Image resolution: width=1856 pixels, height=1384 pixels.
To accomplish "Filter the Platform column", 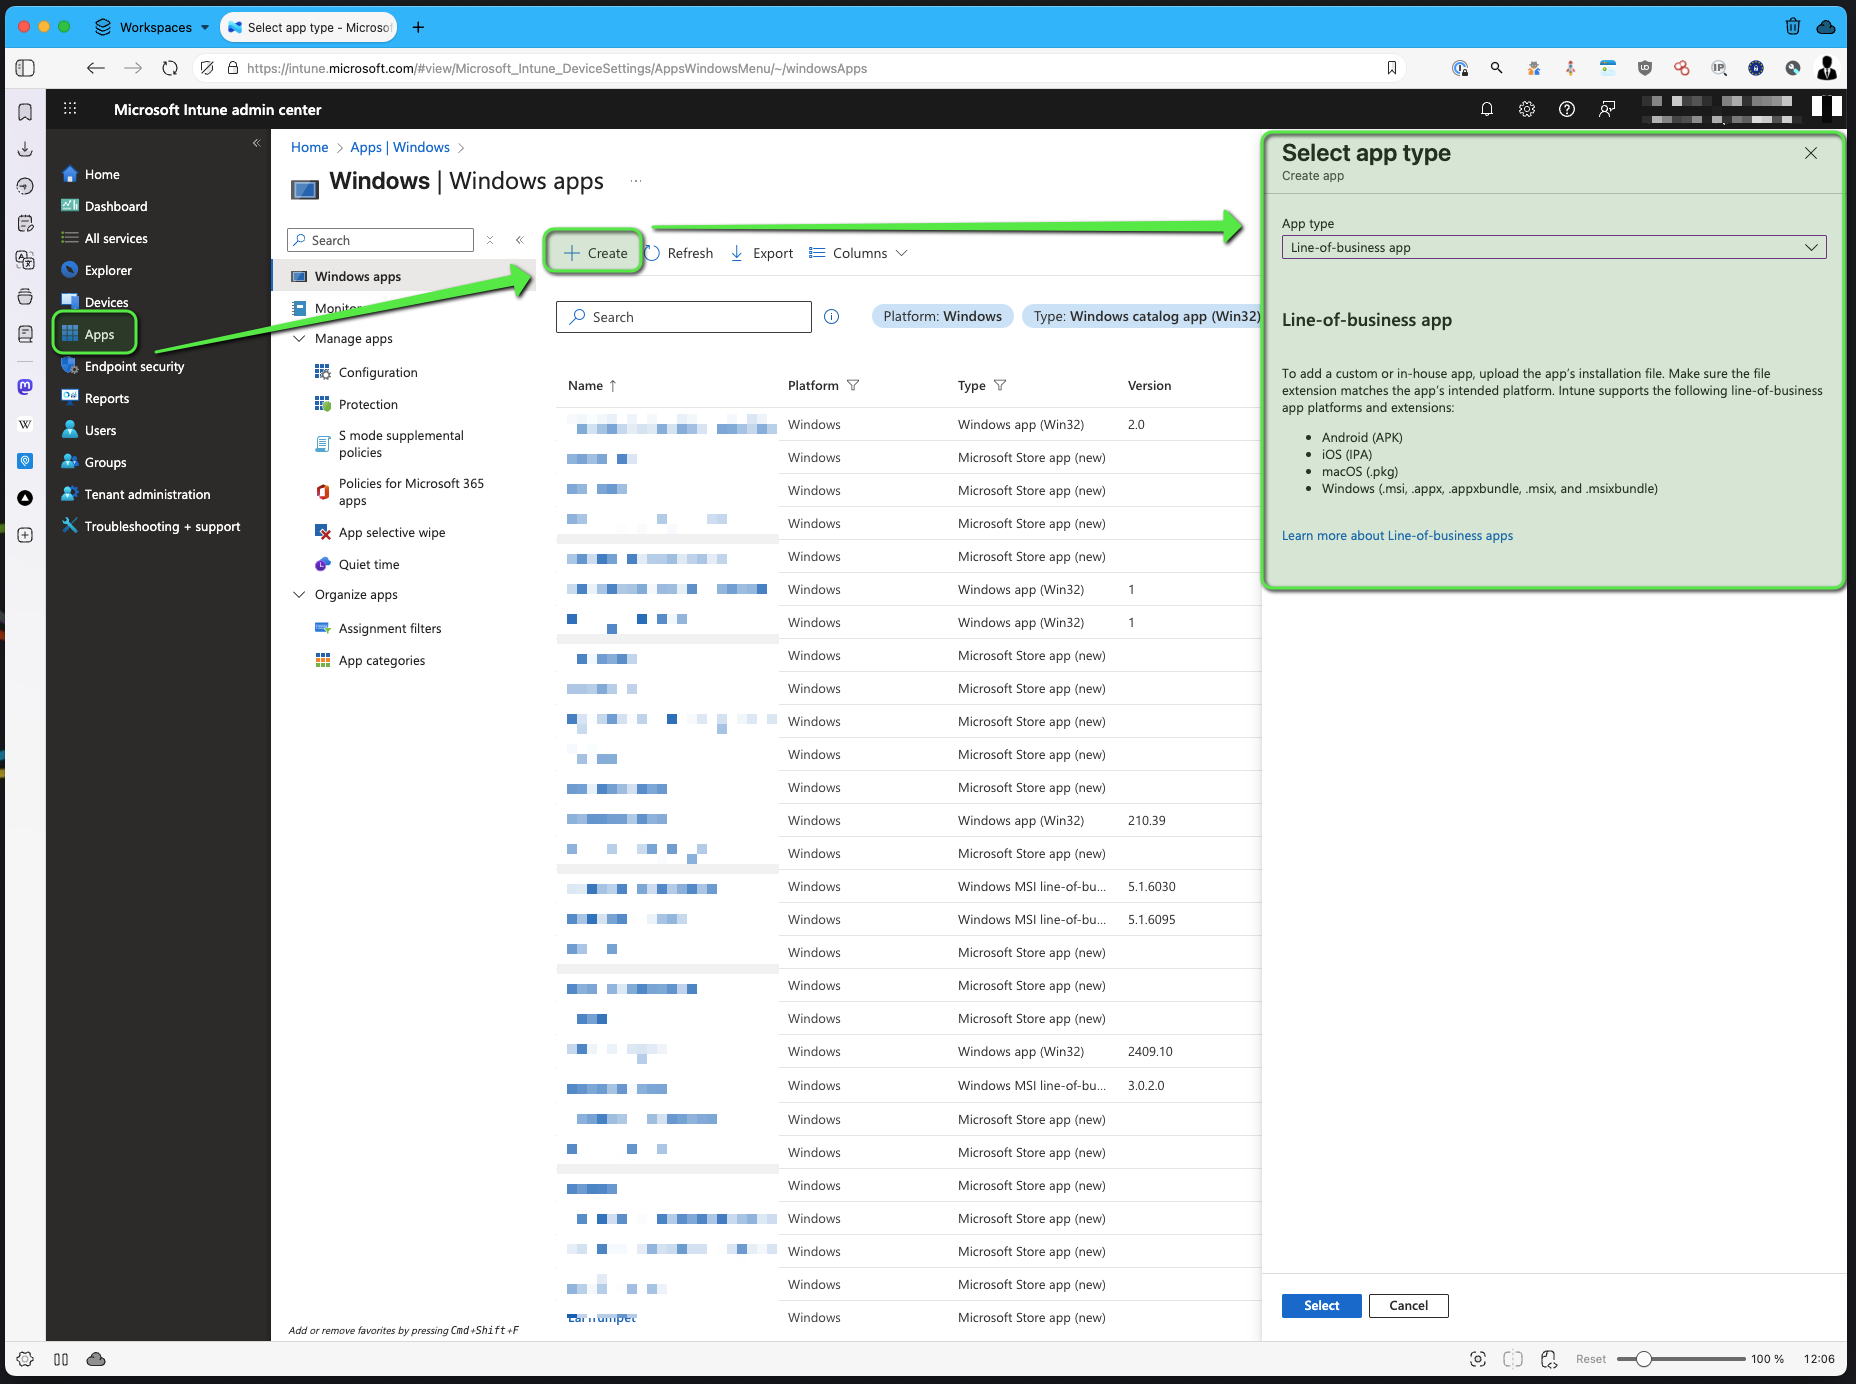I will point(853,385).
